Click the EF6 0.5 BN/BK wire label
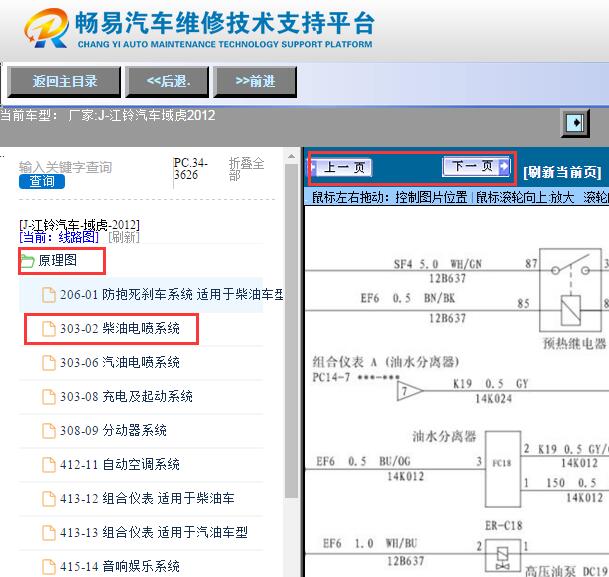 [x=408, y=298]
